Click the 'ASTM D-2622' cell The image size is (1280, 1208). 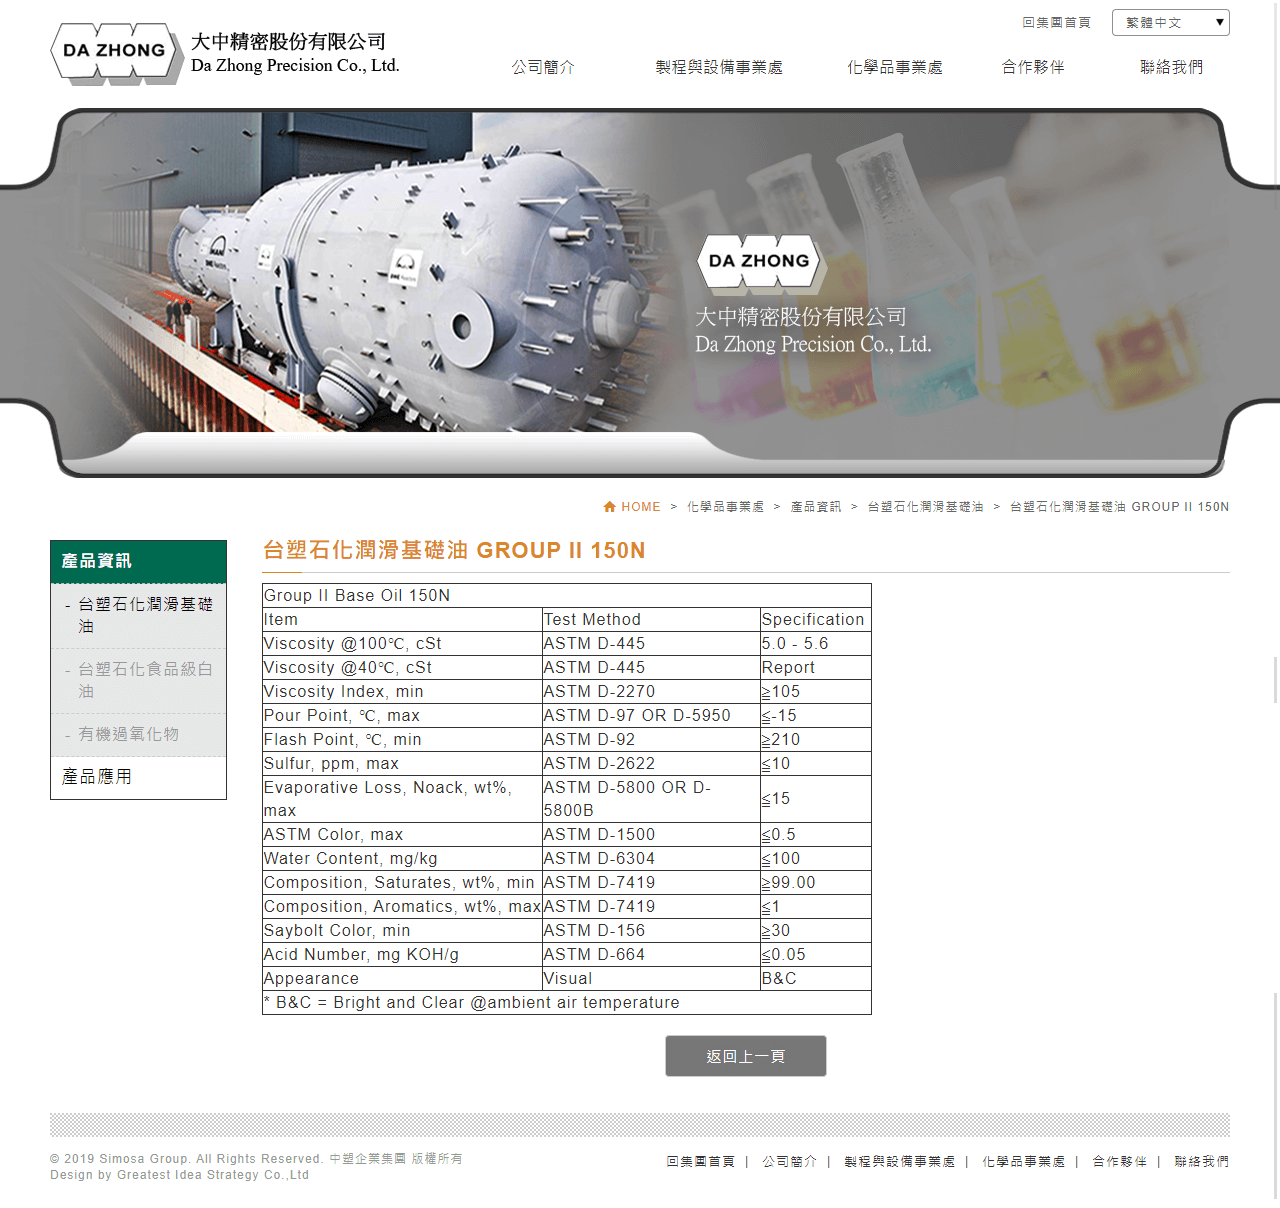click(651, 764)
